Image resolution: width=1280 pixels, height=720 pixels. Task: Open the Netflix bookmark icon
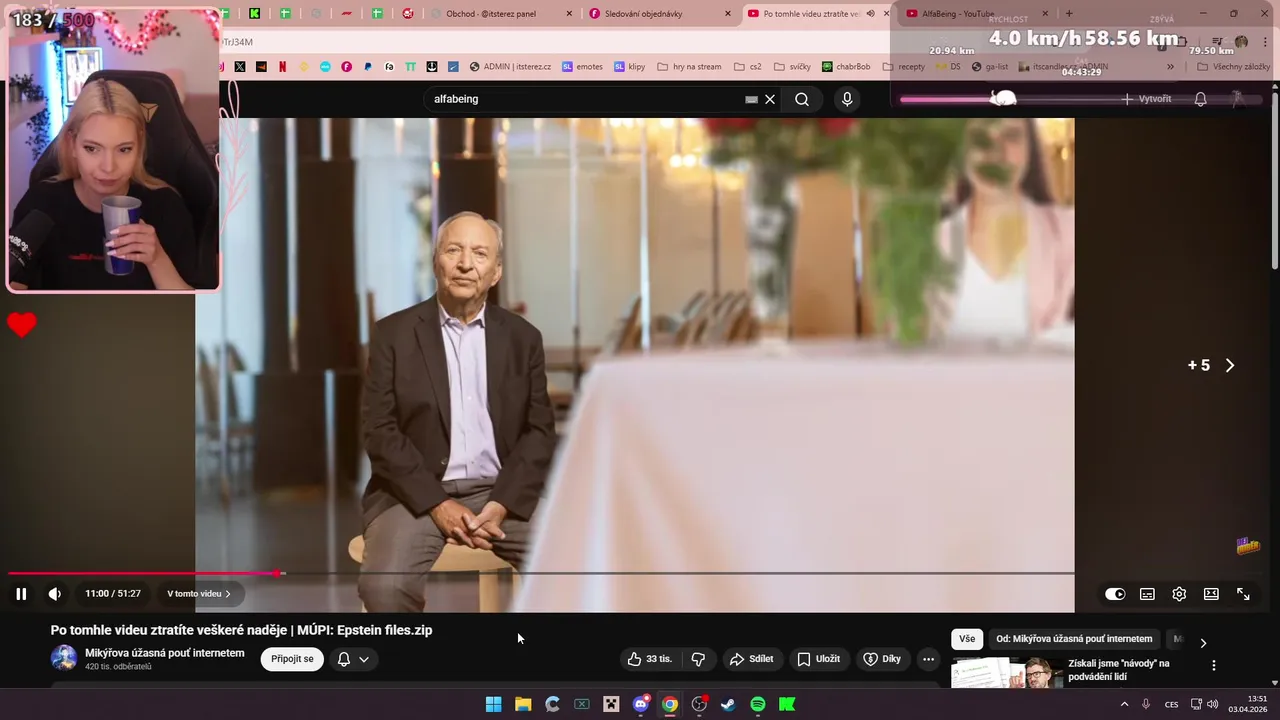(283, 67)
